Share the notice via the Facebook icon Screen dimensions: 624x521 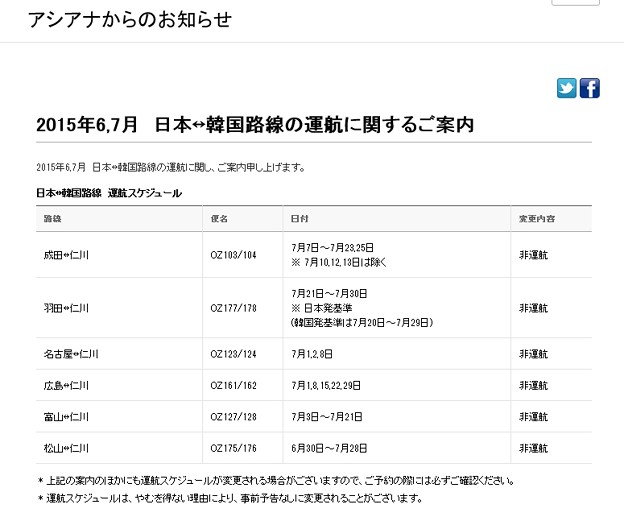pos(589,88)
